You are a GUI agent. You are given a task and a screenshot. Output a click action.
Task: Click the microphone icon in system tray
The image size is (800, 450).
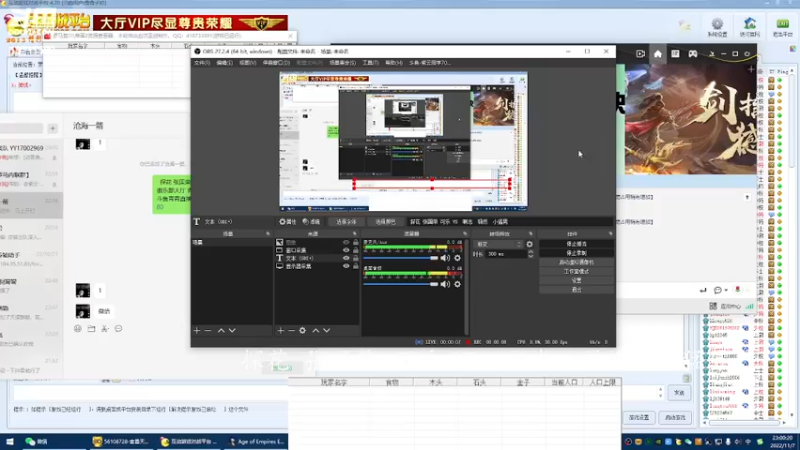(728, 442)
